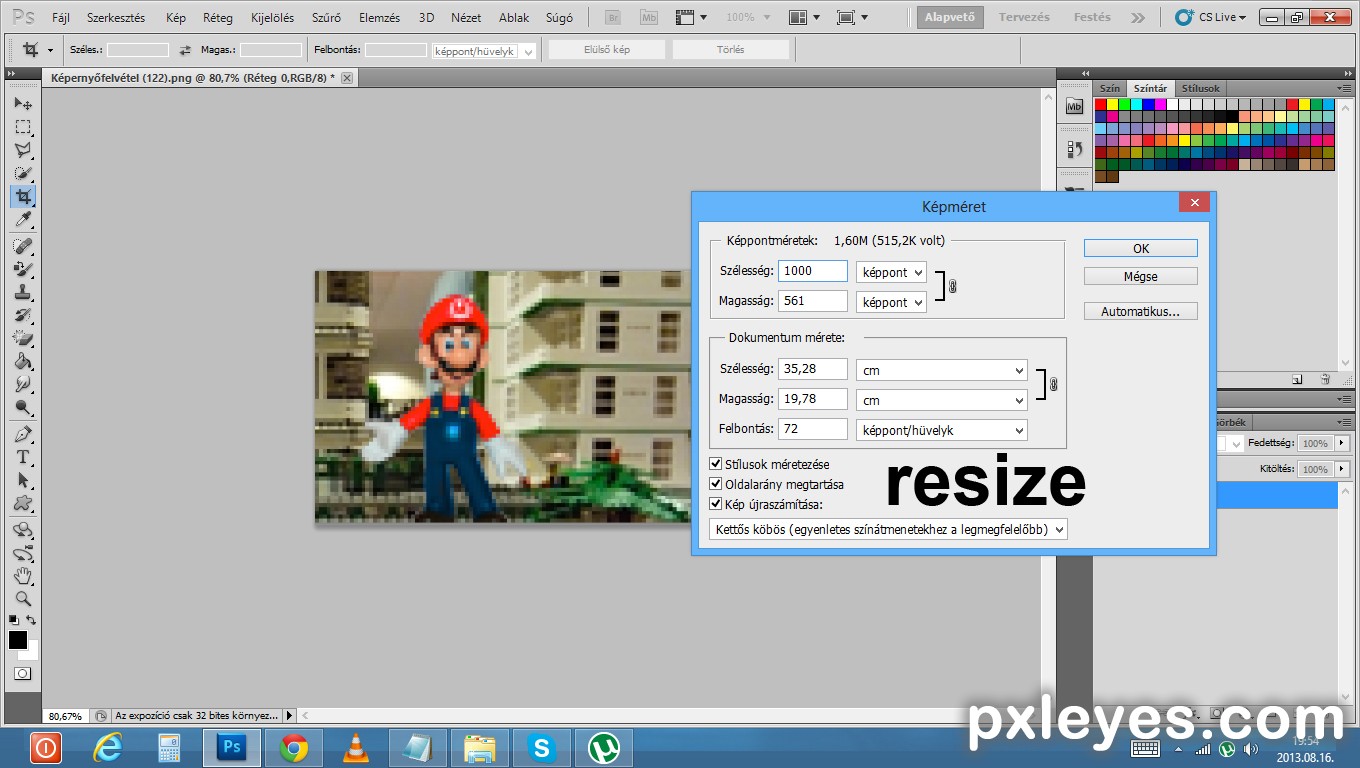Open the Kitöltés slider arrow
Screen dimensions: 1360x768
tap(1340, 469)
